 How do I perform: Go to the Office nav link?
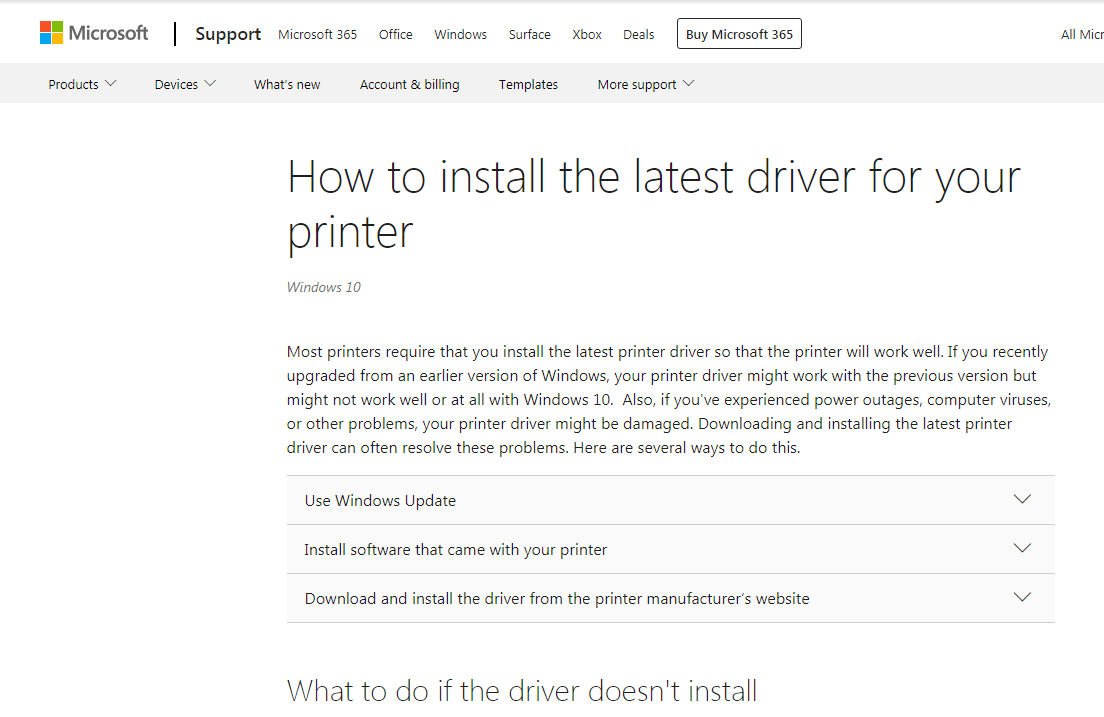point(395,34)
